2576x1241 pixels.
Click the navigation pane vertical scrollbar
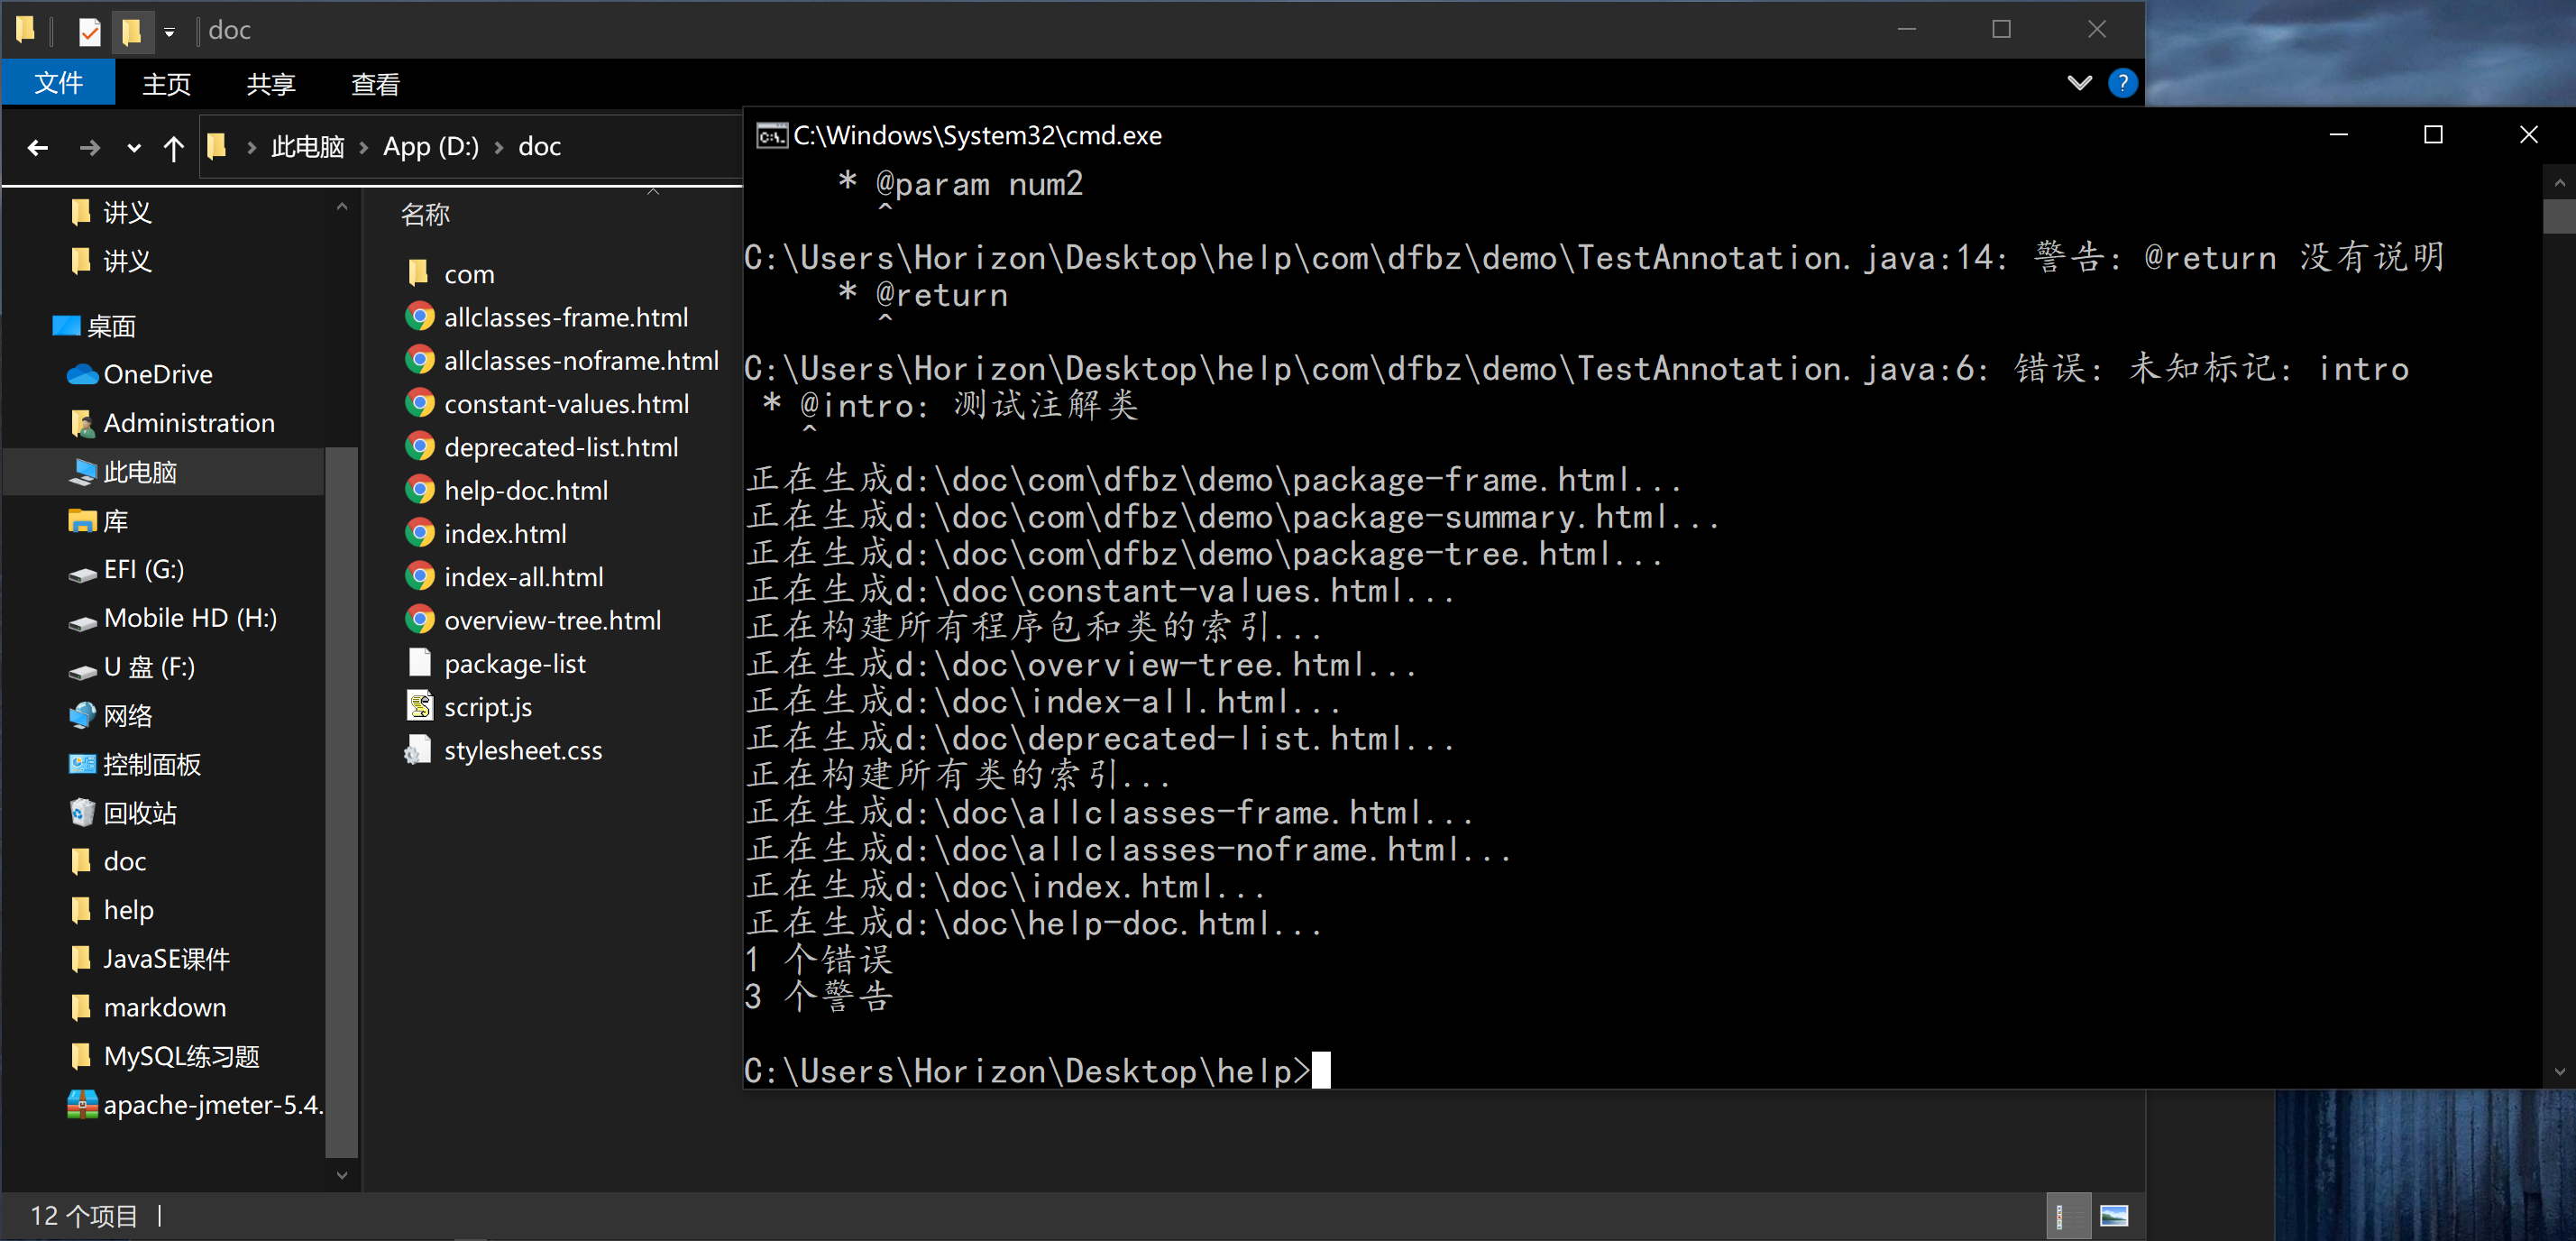coord(341,800)
